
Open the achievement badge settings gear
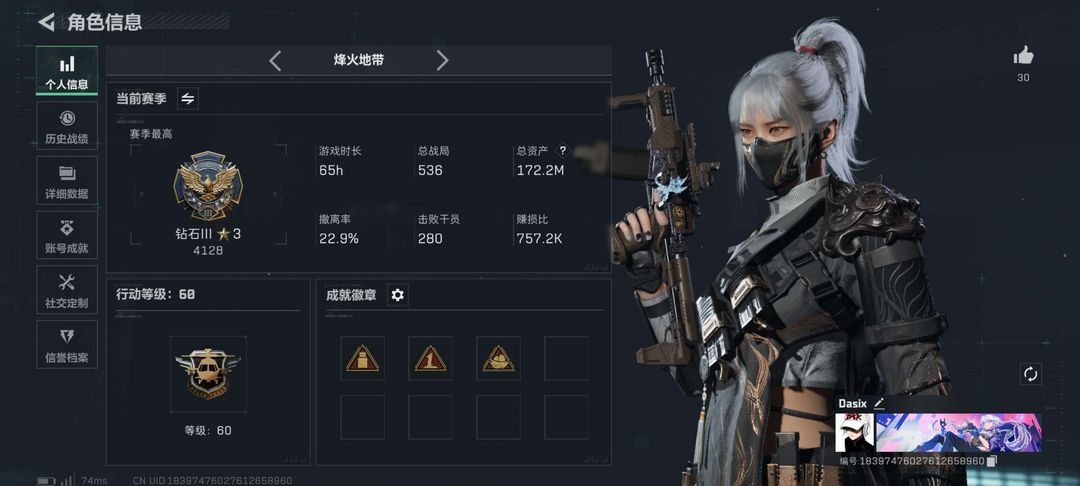pos(397,295)
